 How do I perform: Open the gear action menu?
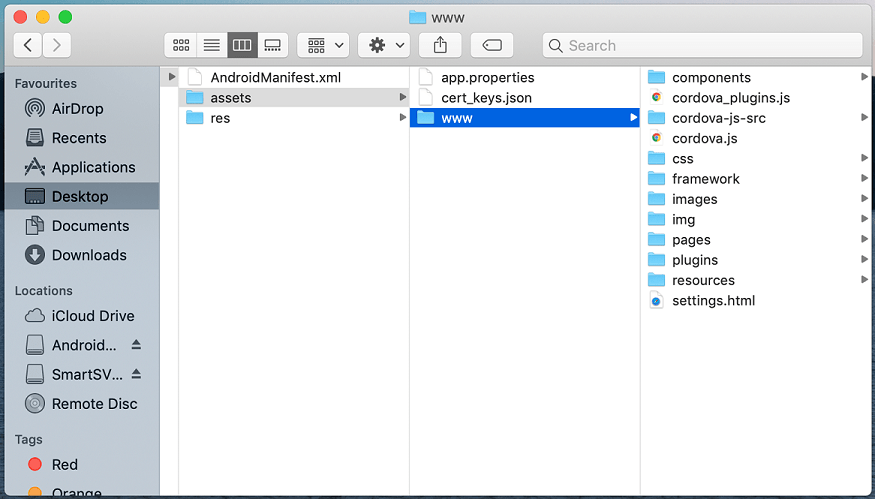(384, 45)
